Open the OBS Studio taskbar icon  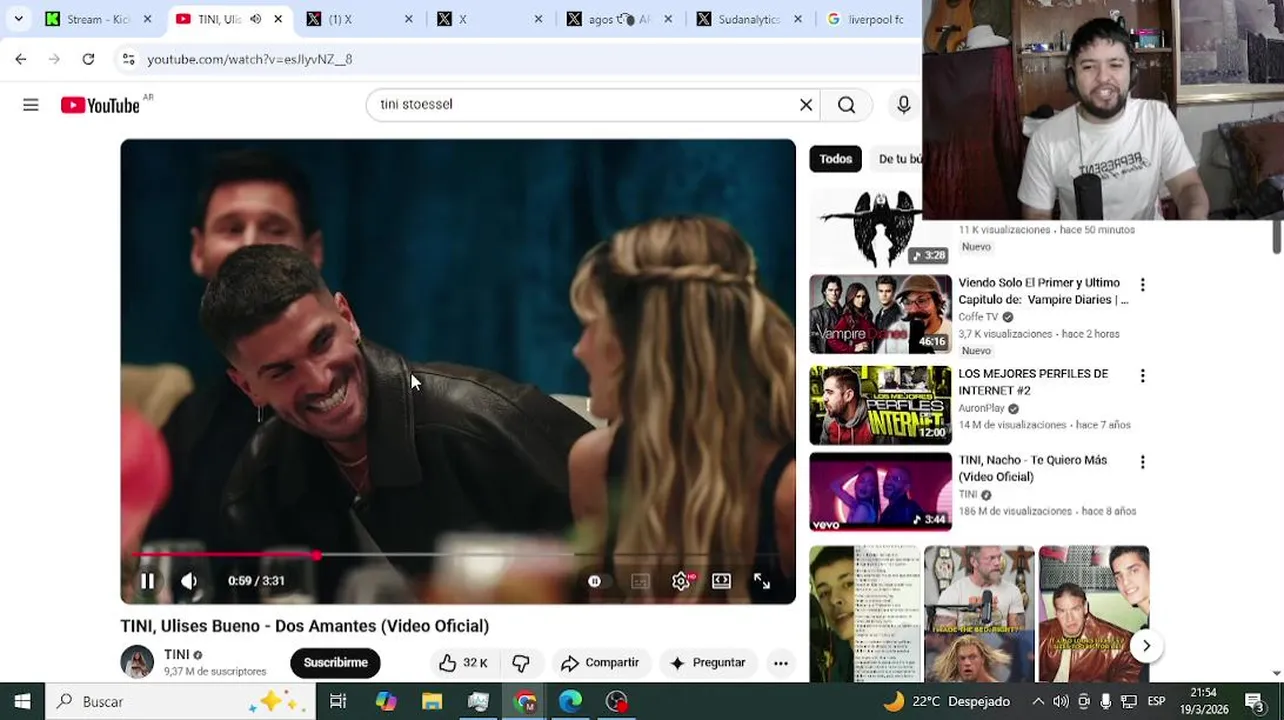pyautogui.click(x=617, y=701)
